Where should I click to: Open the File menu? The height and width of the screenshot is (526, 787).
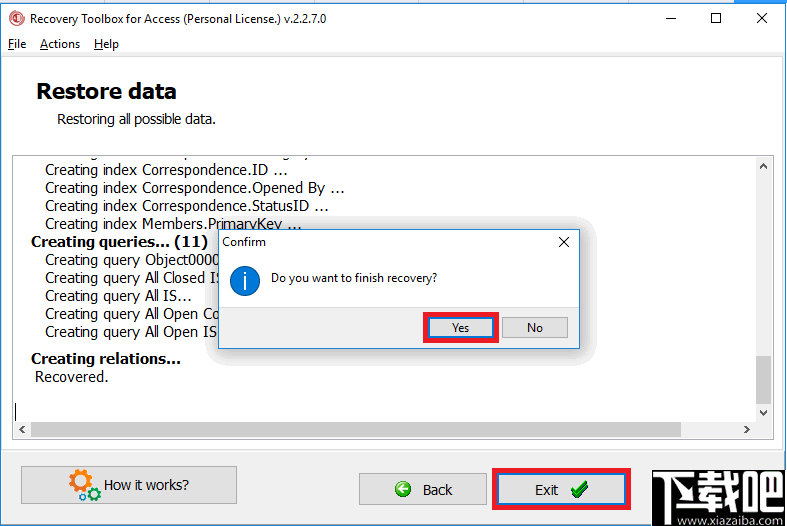tap(17, 44)
